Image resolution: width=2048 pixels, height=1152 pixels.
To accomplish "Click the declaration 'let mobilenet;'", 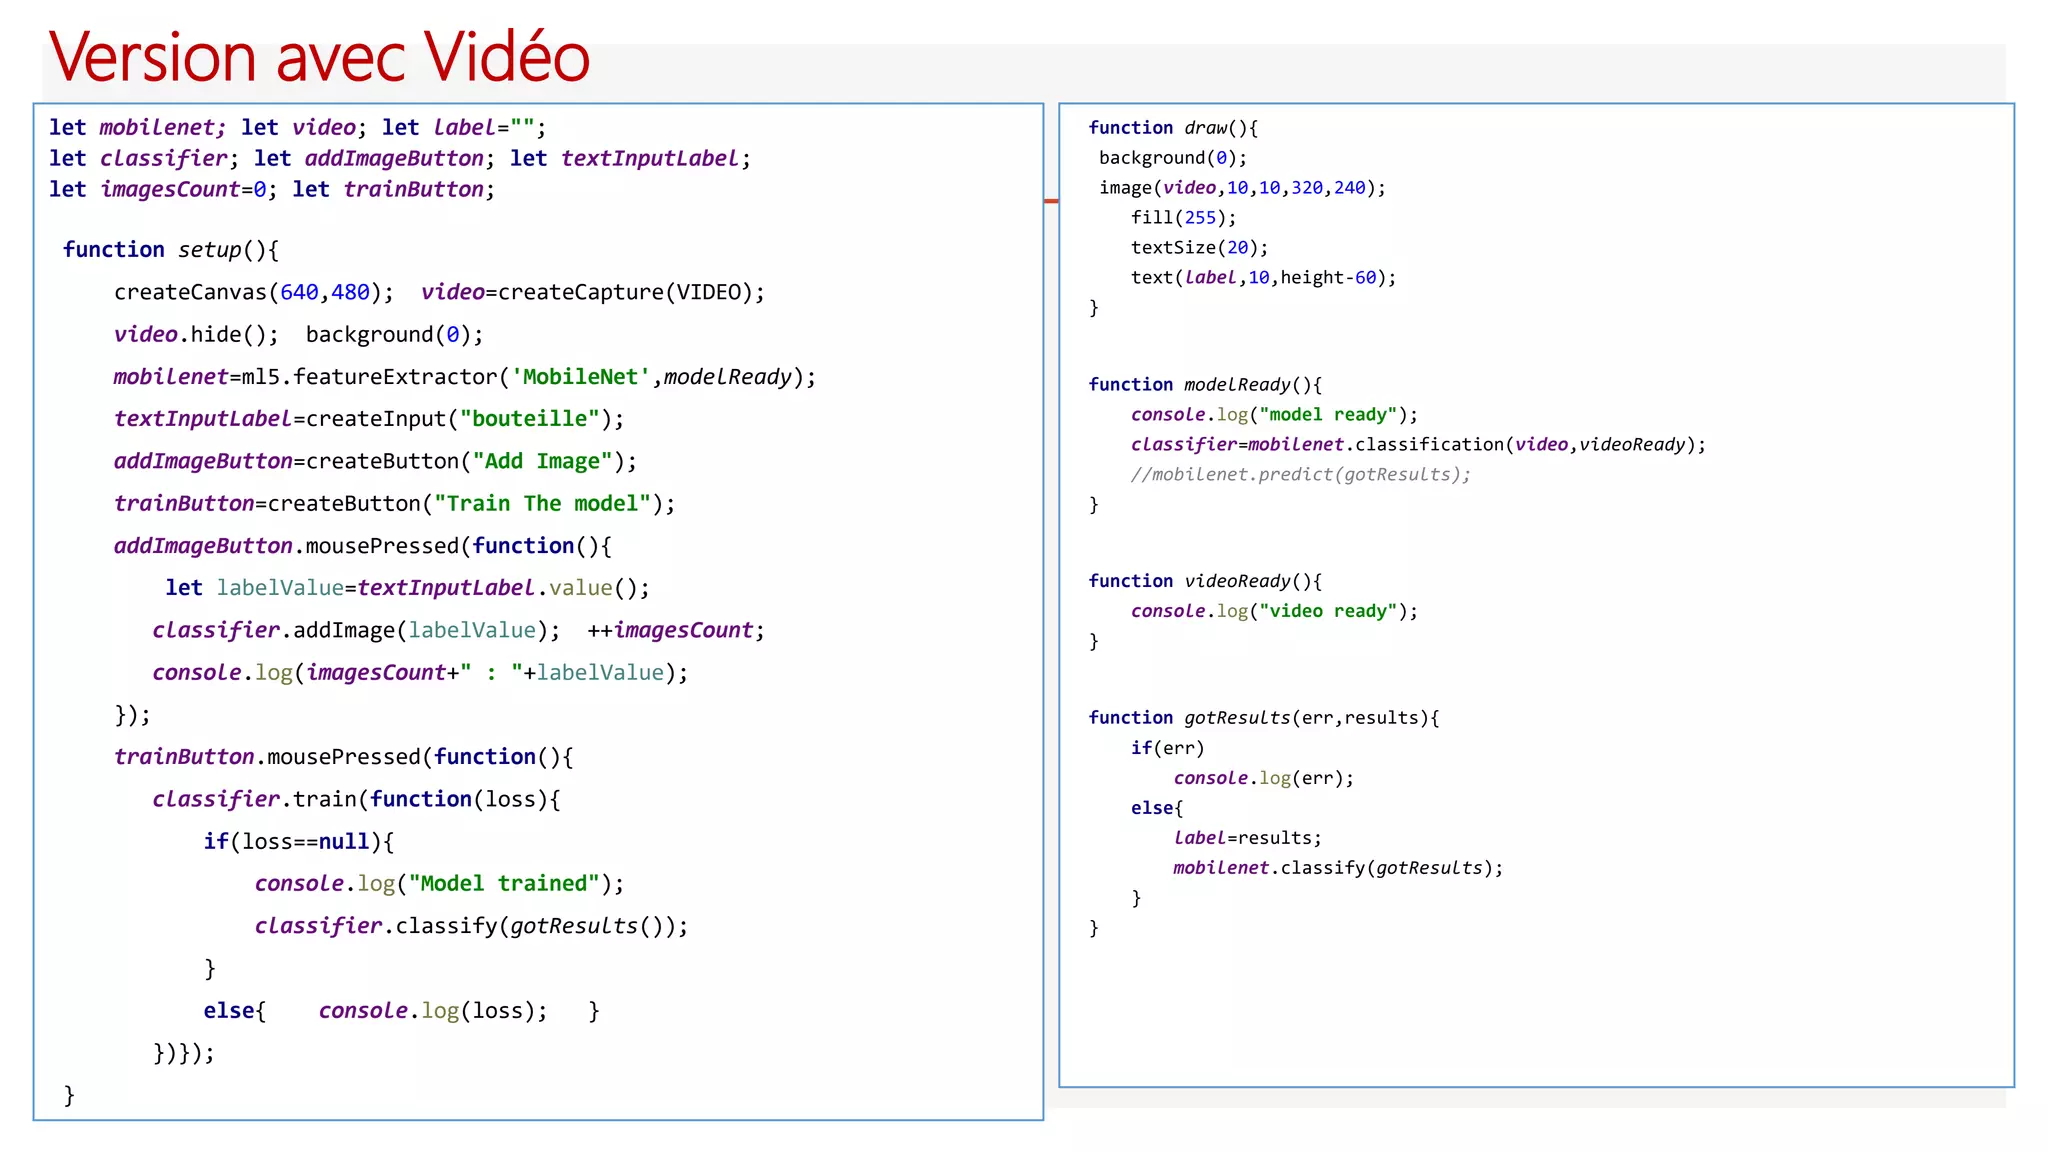I will click(138, 127).
